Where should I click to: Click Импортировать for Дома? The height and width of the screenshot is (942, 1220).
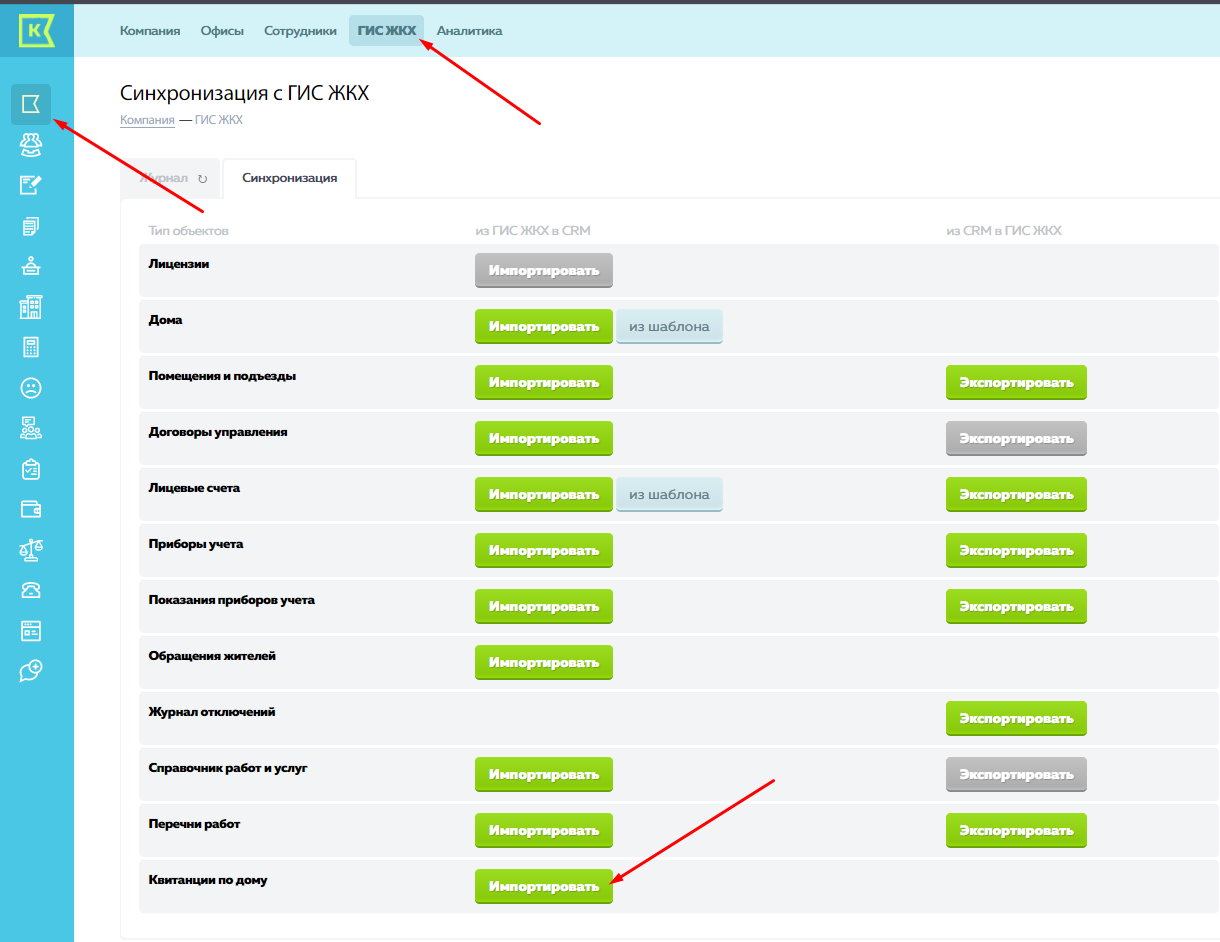(544, 326)
